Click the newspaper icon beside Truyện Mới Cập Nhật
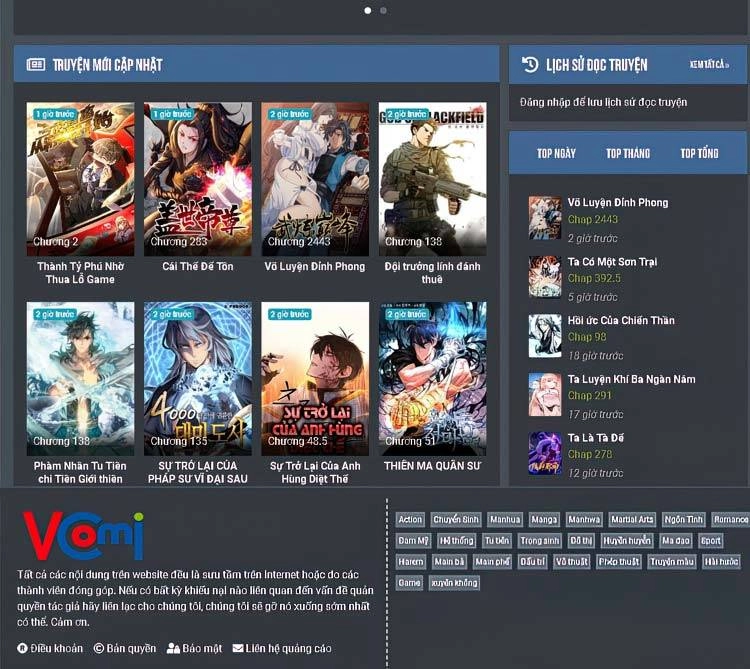The width and height of the screenshot is (750, 669). click(36, 65)
